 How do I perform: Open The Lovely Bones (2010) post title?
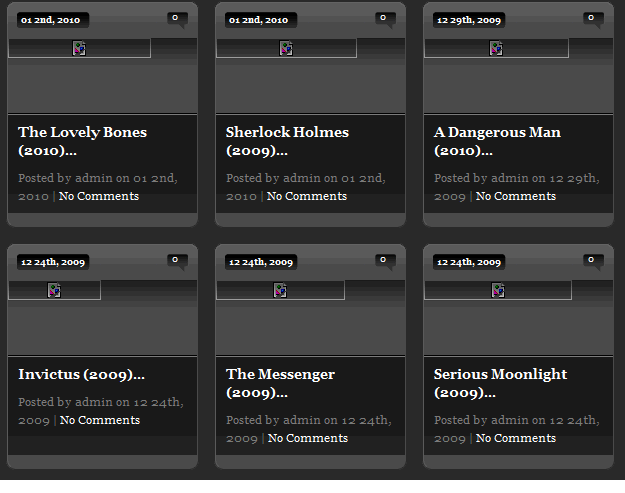click(x=83, y=141)
